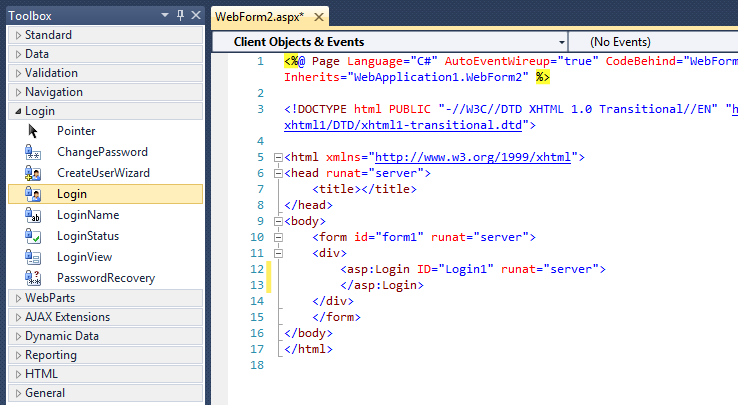Collapse the head tag outline on line 6
The width and height of the screenshot is (738, 405).
tap(278, 174)
